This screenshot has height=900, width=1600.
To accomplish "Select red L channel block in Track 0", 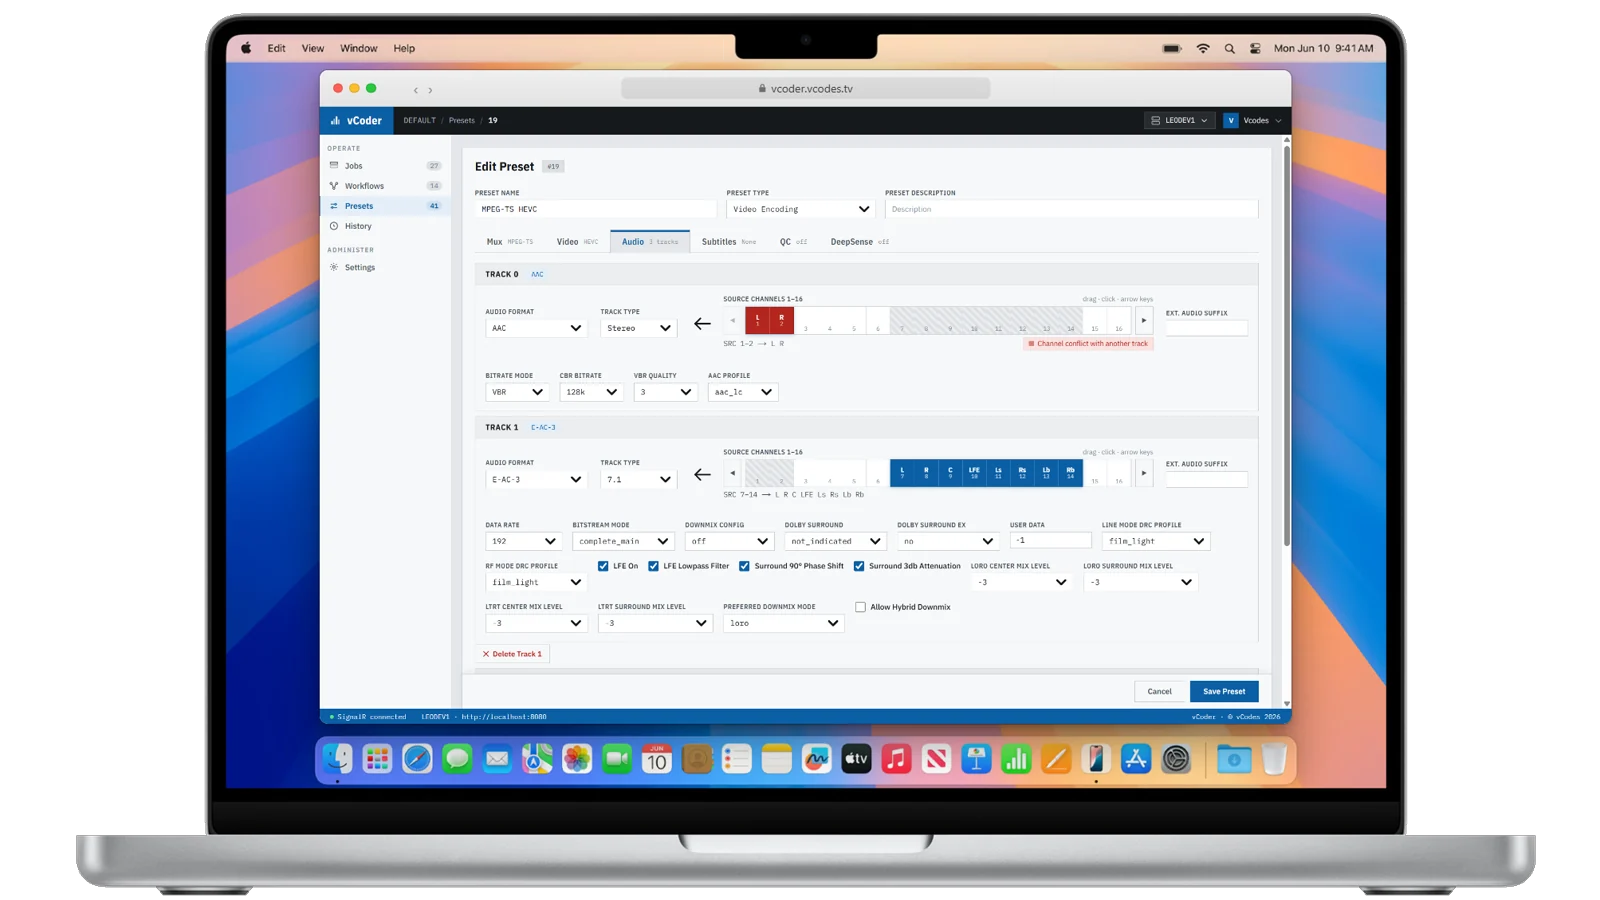I will pyautogui.click(x=757, y=320).
